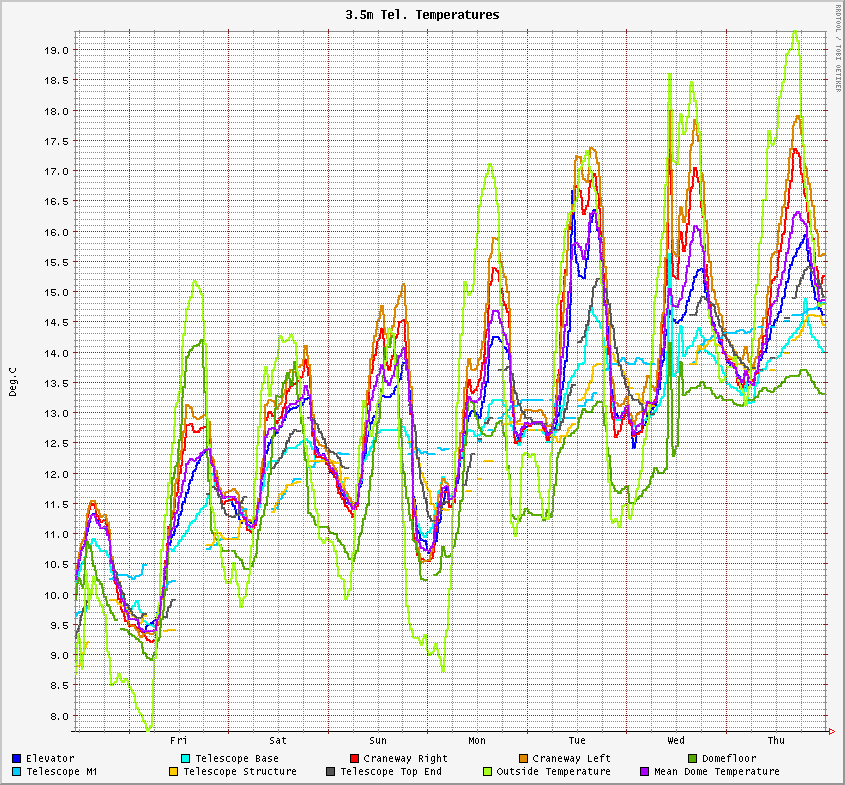Select the chart title '3.5m Tel. Temperatures'
This screenshot has width=845, height=785.
(x=422, y=15)
